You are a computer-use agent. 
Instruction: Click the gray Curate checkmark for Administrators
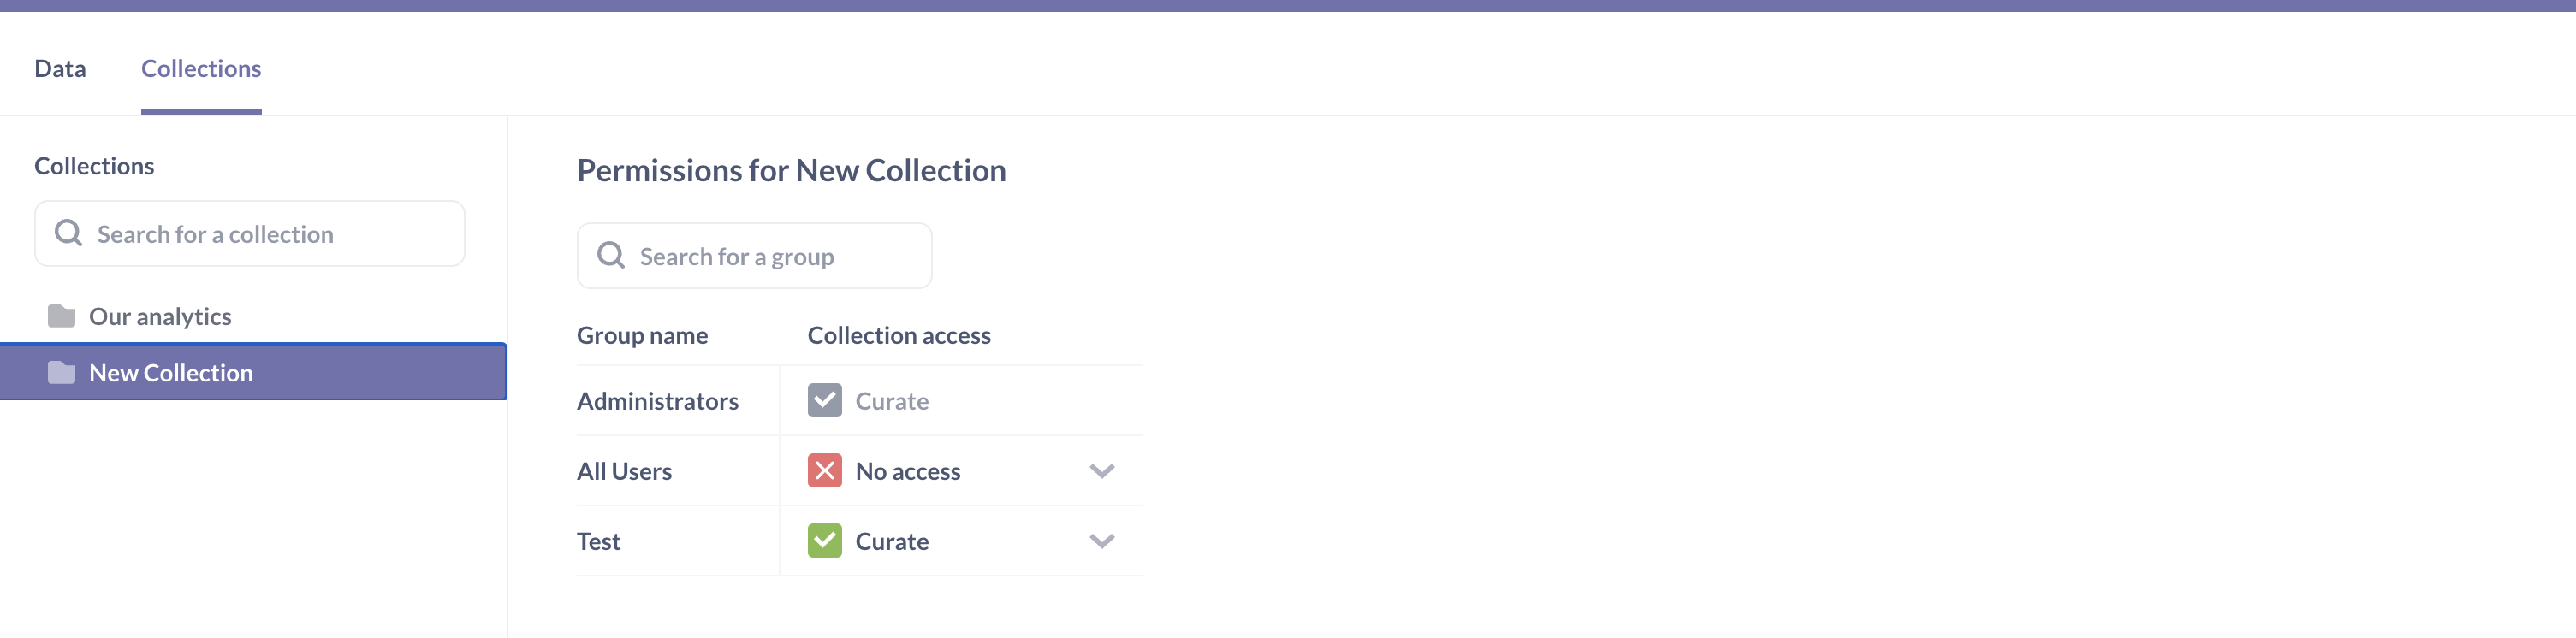(x=823, y=400)
